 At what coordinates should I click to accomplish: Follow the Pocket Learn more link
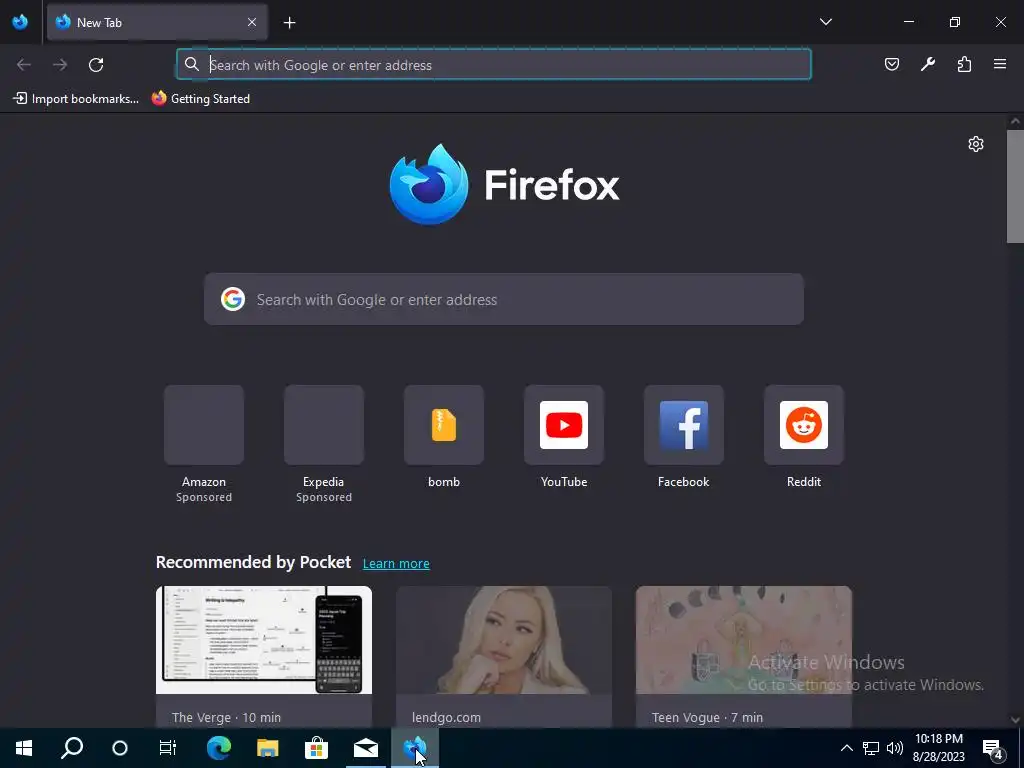(x=396, y=563)
